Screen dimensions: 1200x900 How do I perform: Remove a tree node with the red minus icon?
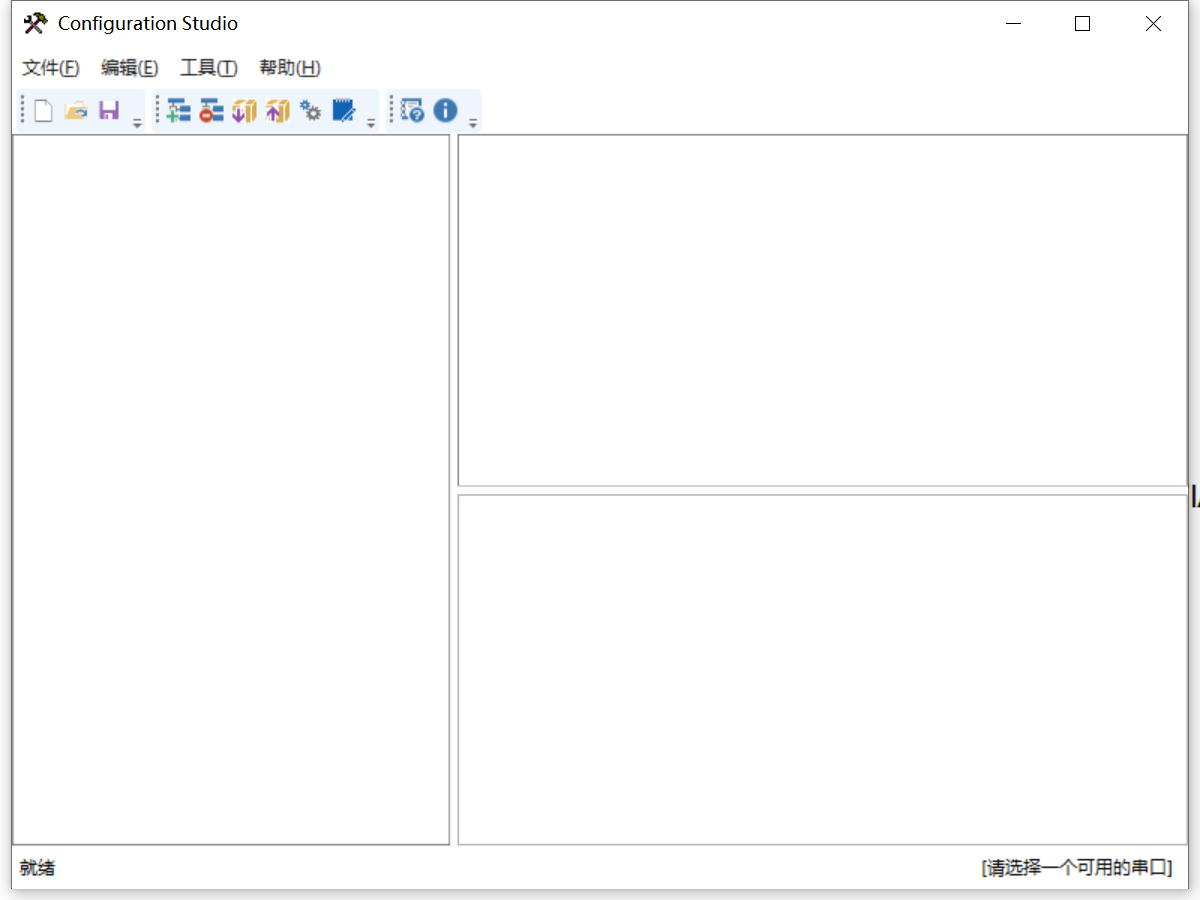(211, 111)
